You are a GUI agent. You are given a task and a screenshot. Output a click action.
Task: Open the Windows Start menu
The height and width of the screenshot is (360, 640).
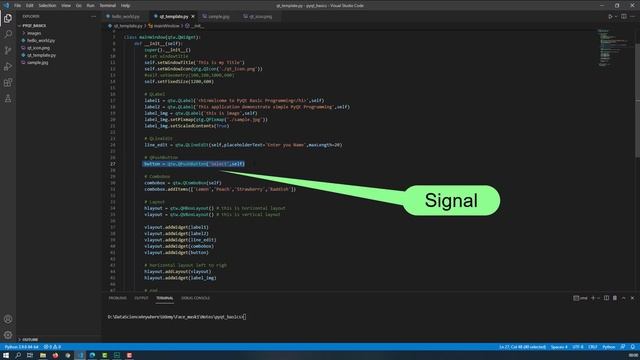(6, 356)
